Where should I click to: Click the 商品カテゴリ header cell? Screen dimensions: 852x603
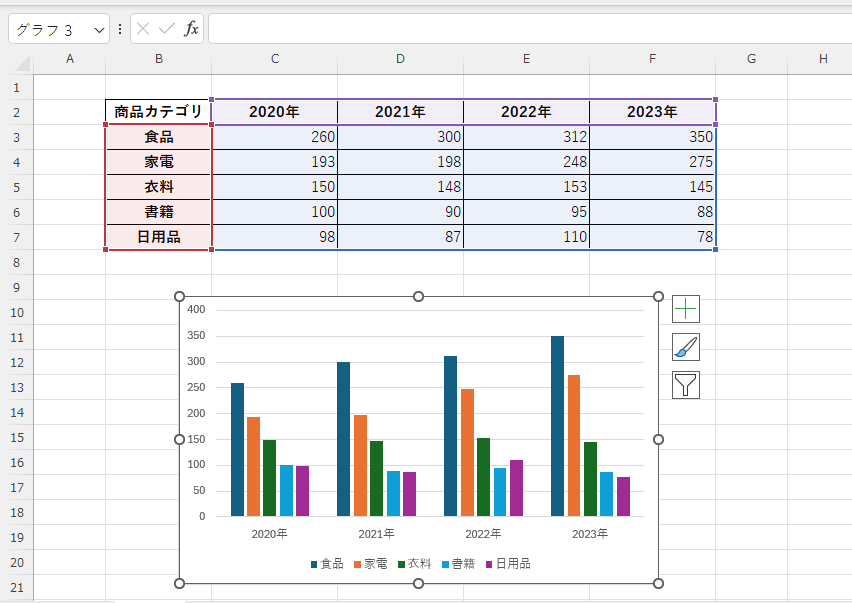click(159, 112)
